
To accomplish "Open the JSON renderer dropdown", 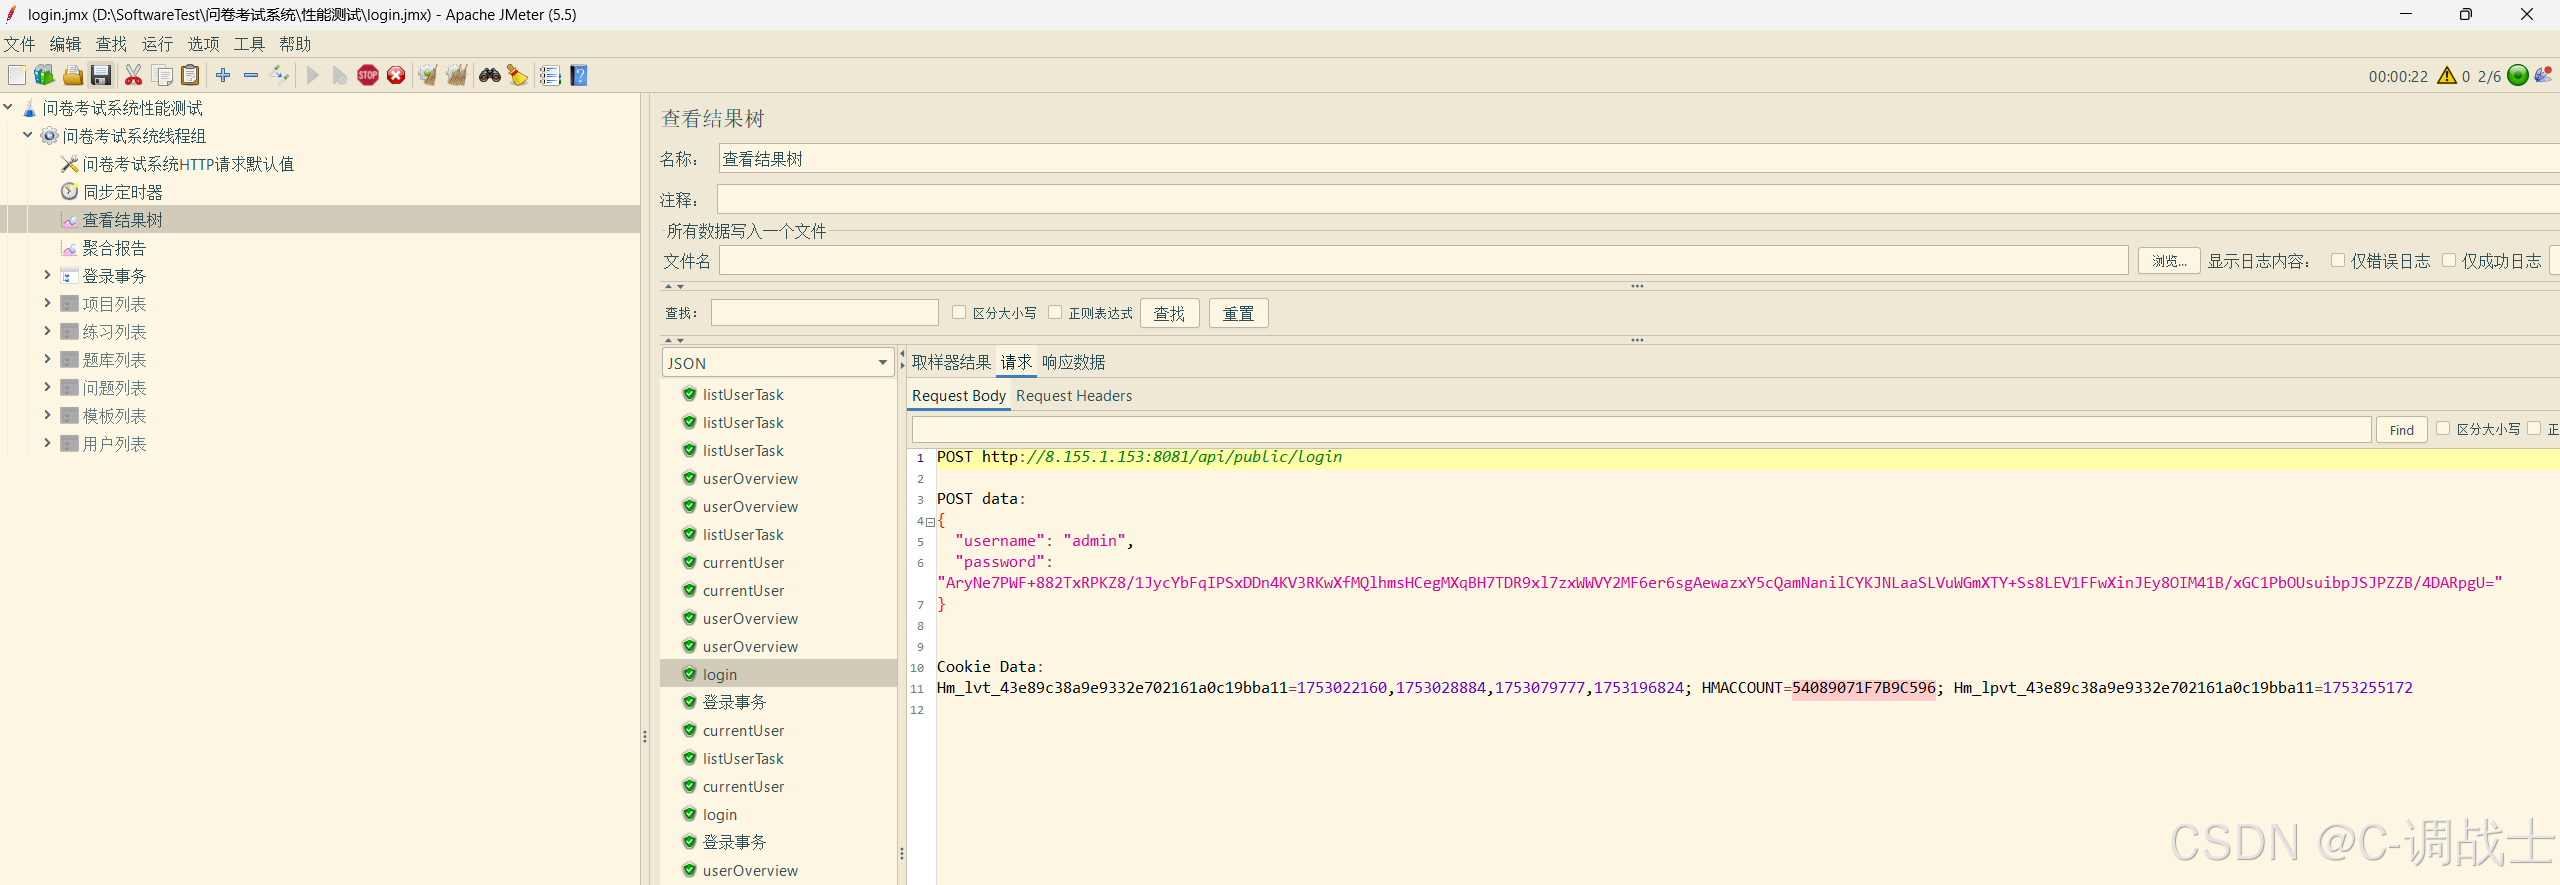I will coord(778,363).
